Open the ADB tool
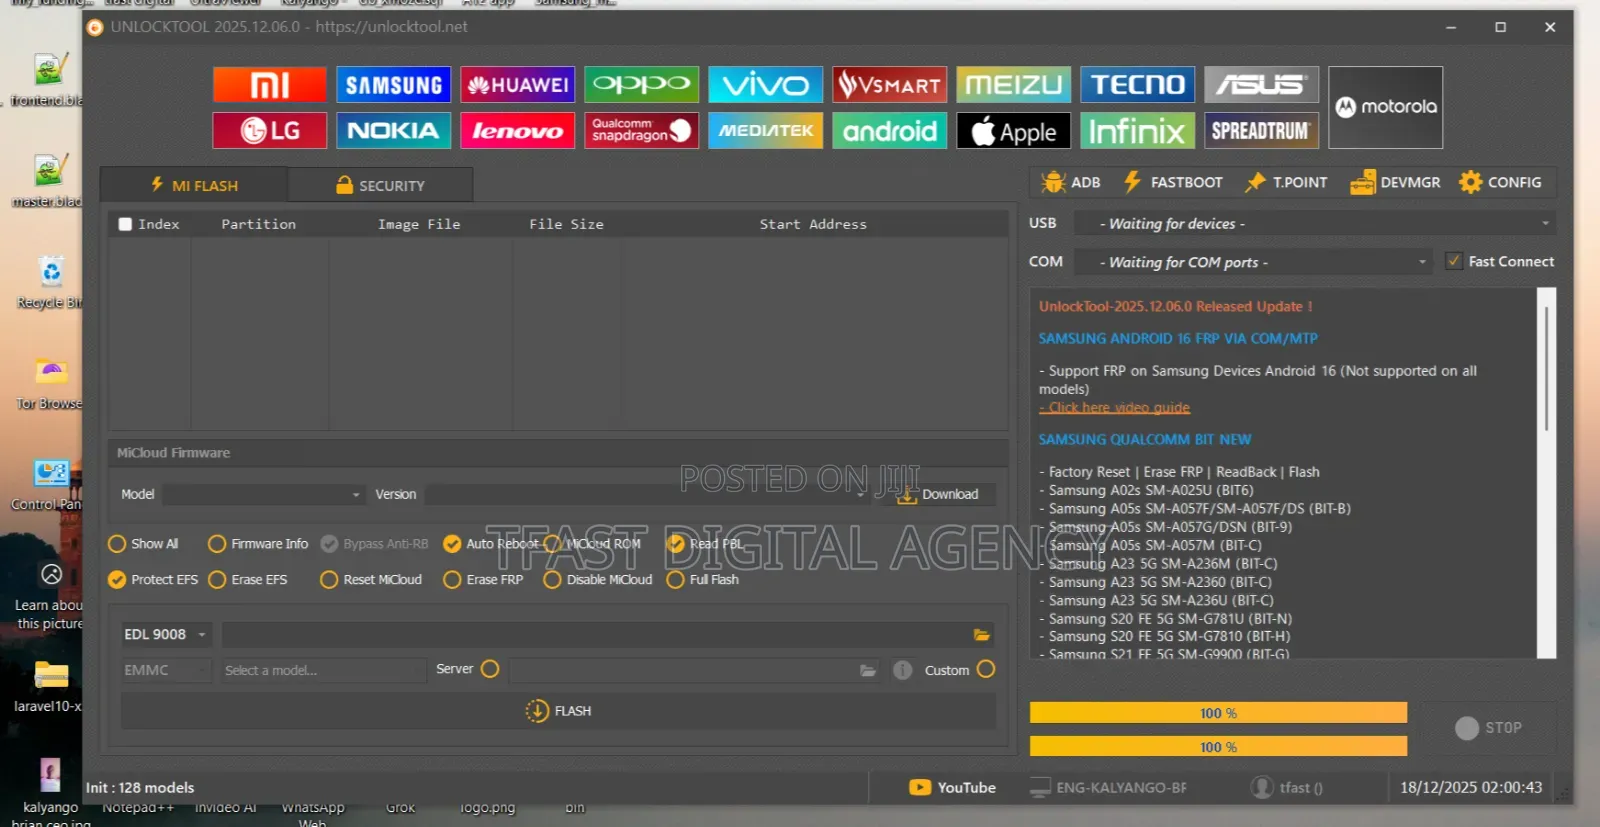This screenshot has height=827, width=1600. 1071,182
